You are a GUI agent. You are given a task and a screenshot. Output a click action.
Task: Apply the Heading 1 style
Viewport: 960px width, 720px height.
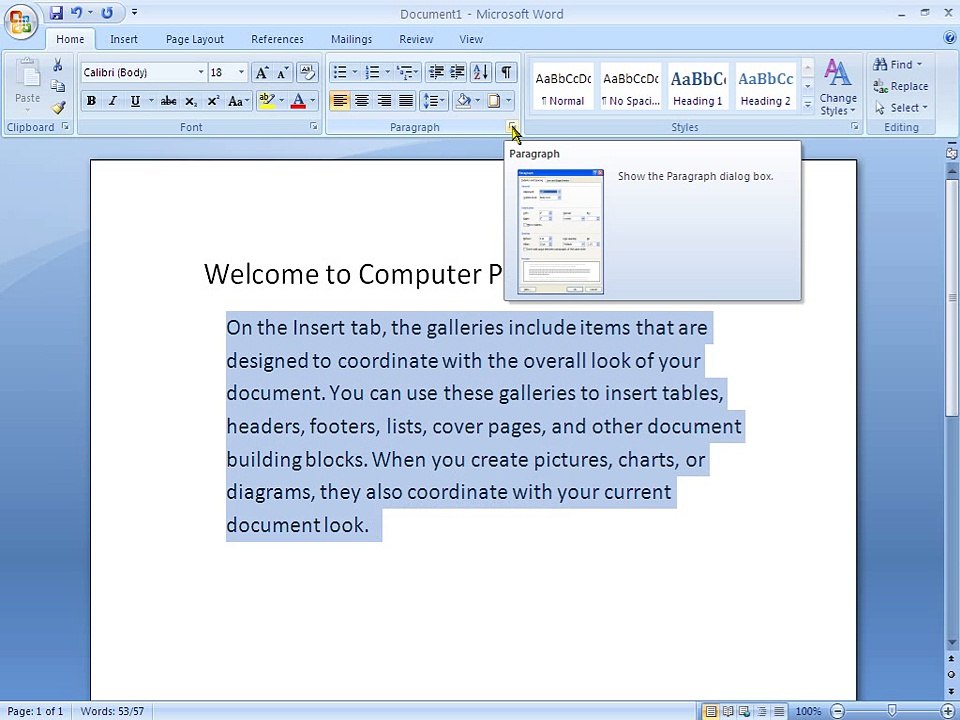pyautogui.click(x=698, y=86)
